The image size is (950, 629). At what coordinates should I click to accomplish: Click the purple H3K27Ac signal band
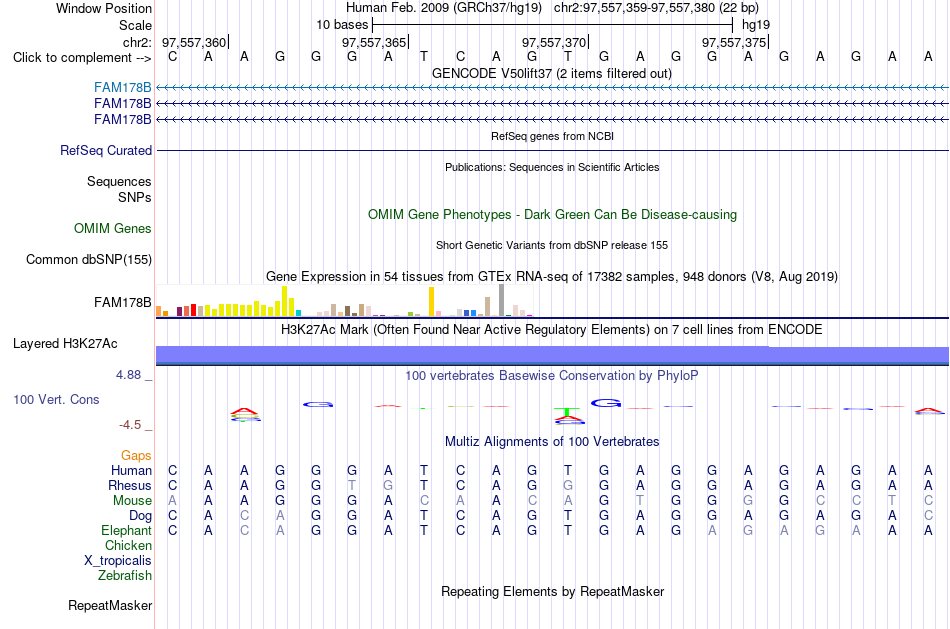(552, 354)
